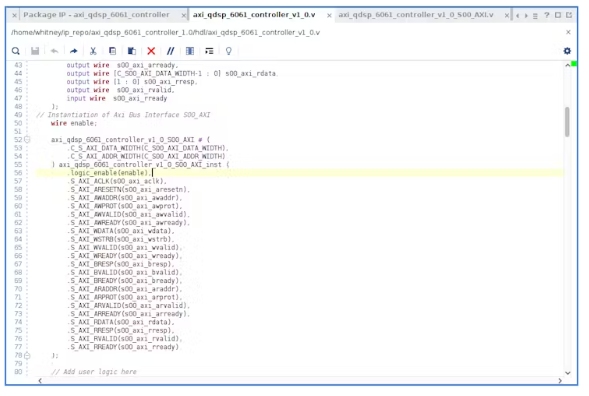The height and width of the screenshot is (396, 589).
Task: Close the axi_qdsp_6061_controller_v1_0.v tab
Action: [x=329, y=15]
